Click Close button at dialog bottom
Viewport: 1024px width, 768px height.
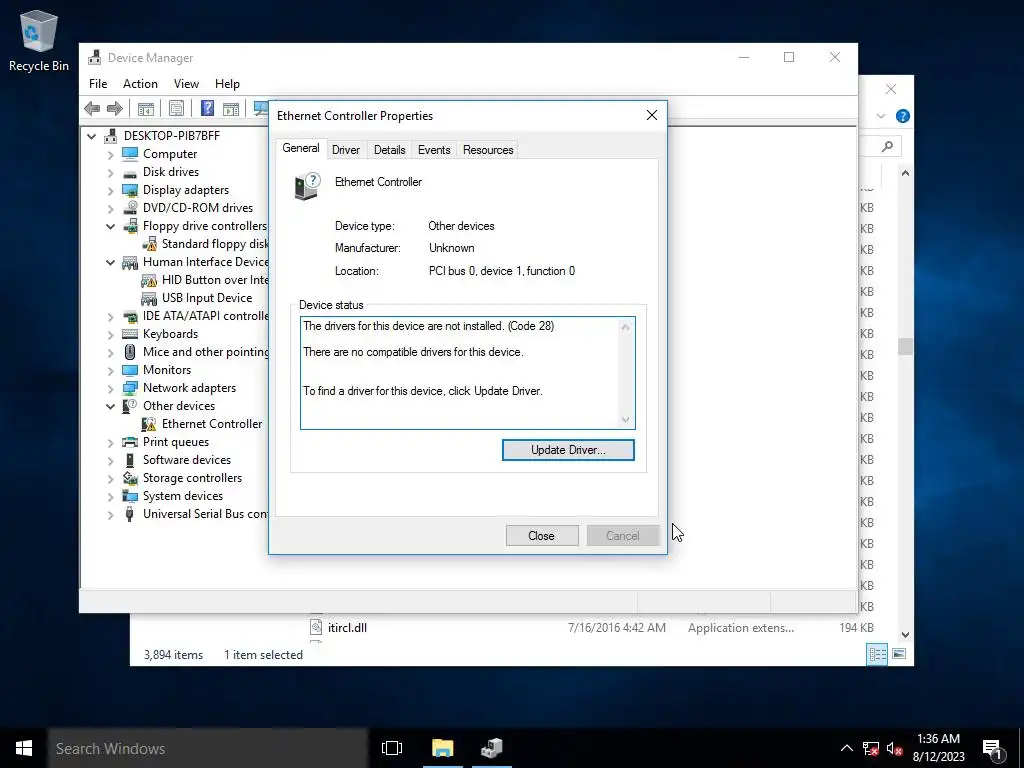541,536
